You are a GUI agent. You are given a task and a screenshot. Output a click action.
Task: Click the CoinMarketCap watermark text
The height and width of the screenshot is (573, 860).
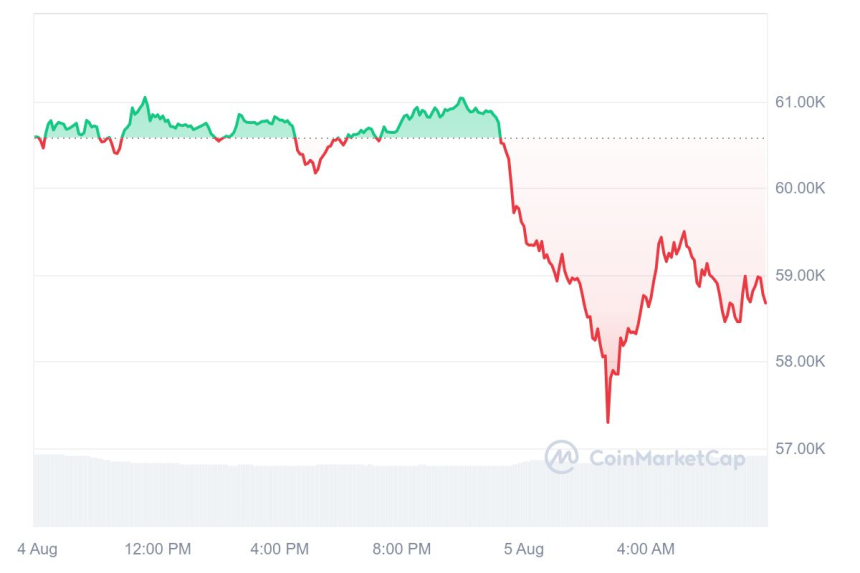click(x=667, y=458)
